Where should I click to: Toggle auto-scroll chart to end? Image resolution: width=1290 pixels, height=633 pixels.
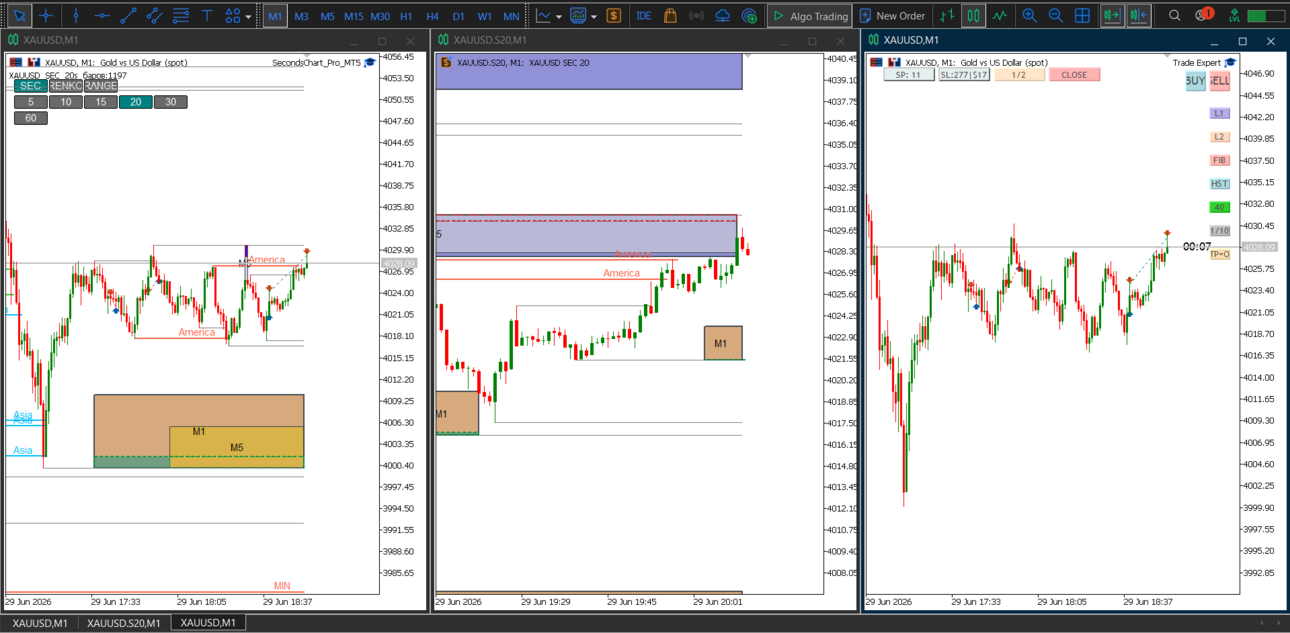click(x=1111, y=16)
